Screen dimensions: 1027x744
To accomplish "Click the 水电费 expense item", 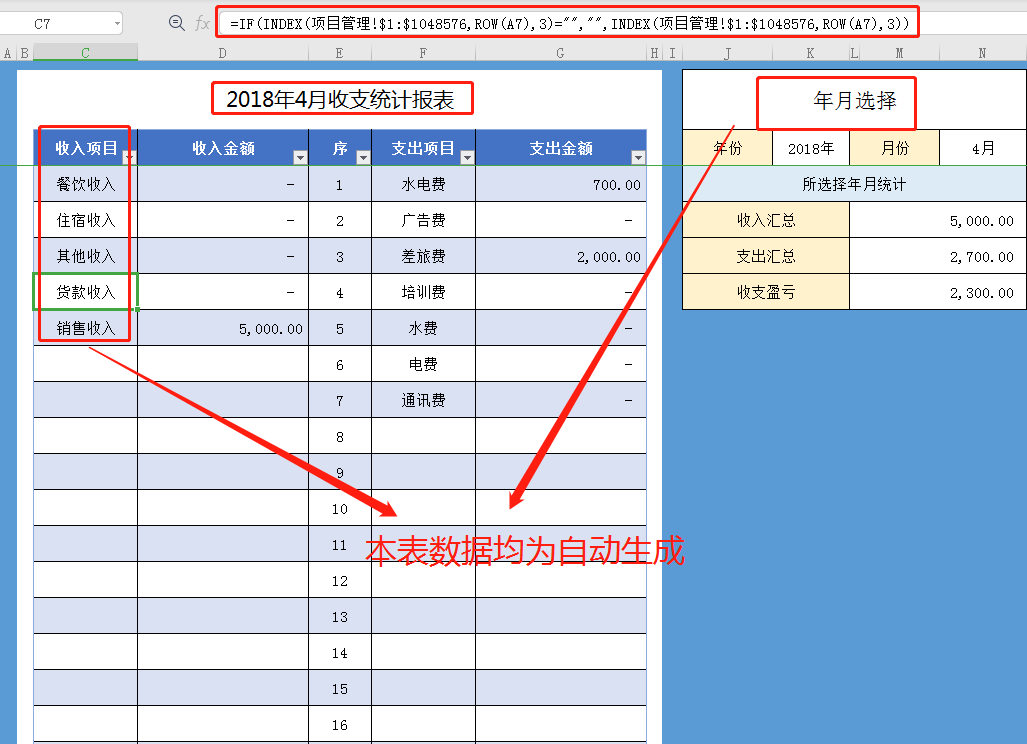I will tap(423, 184).
